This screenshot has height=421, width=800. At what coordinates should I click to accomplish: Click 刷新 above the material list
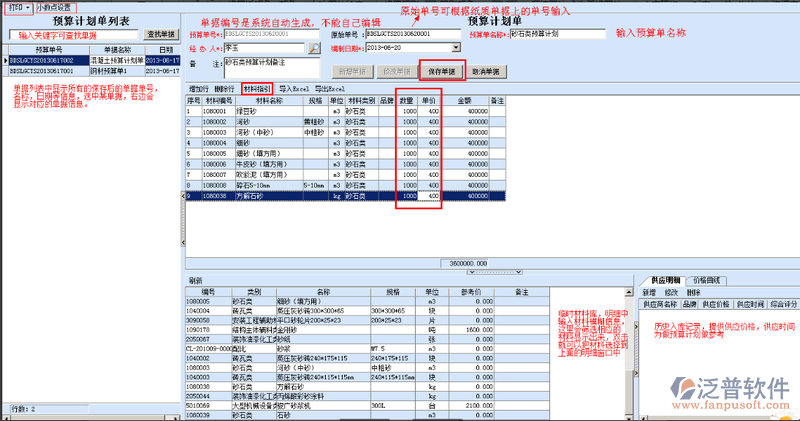(x=195, y=281)
